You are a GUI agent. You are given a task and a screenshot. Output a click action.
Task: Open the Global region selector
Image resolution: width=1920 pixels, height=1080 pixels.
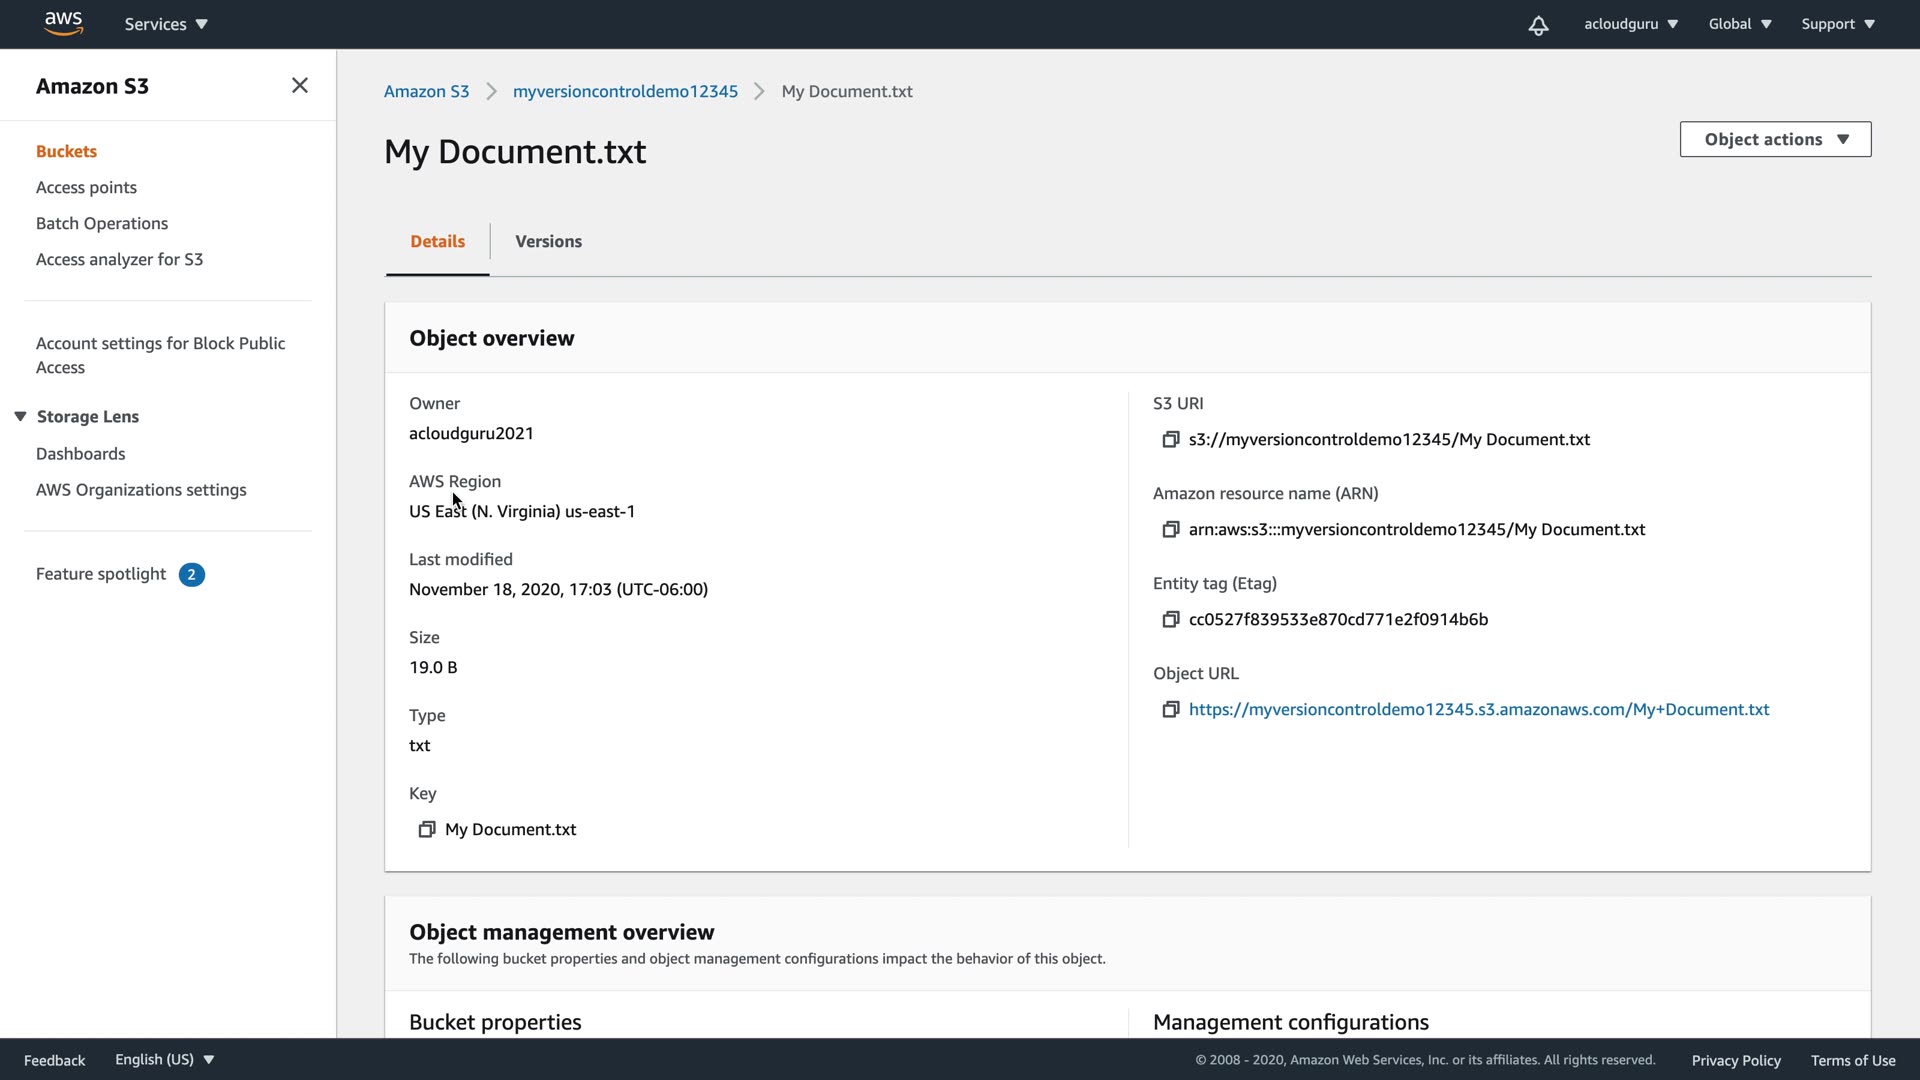click(x=1739, y=24)
